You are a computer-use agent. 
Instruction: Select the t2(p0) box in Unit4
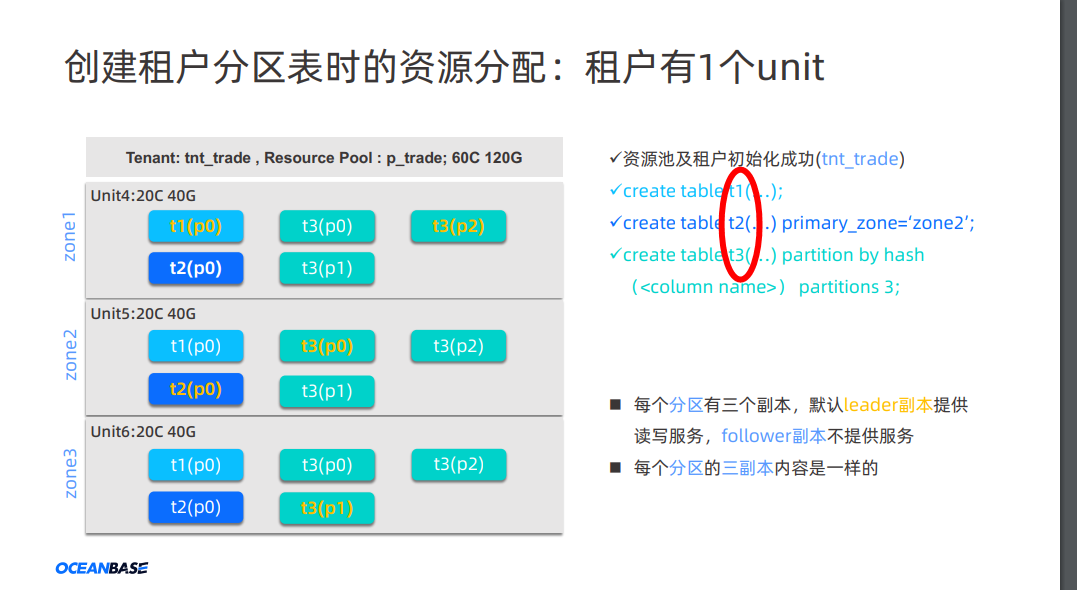click(196, 269)
